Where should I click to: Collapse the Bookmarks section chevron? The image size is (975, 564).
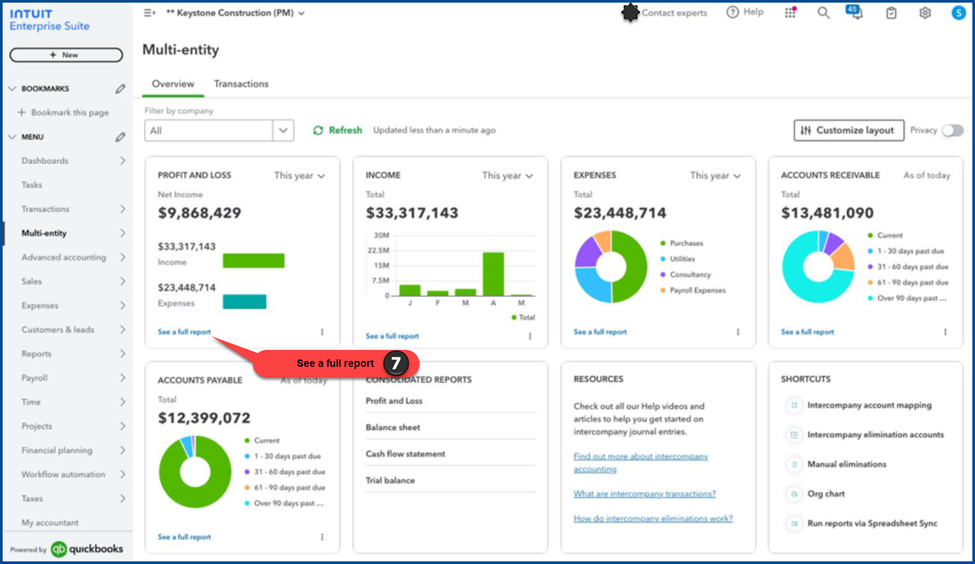tap(12, 89)
